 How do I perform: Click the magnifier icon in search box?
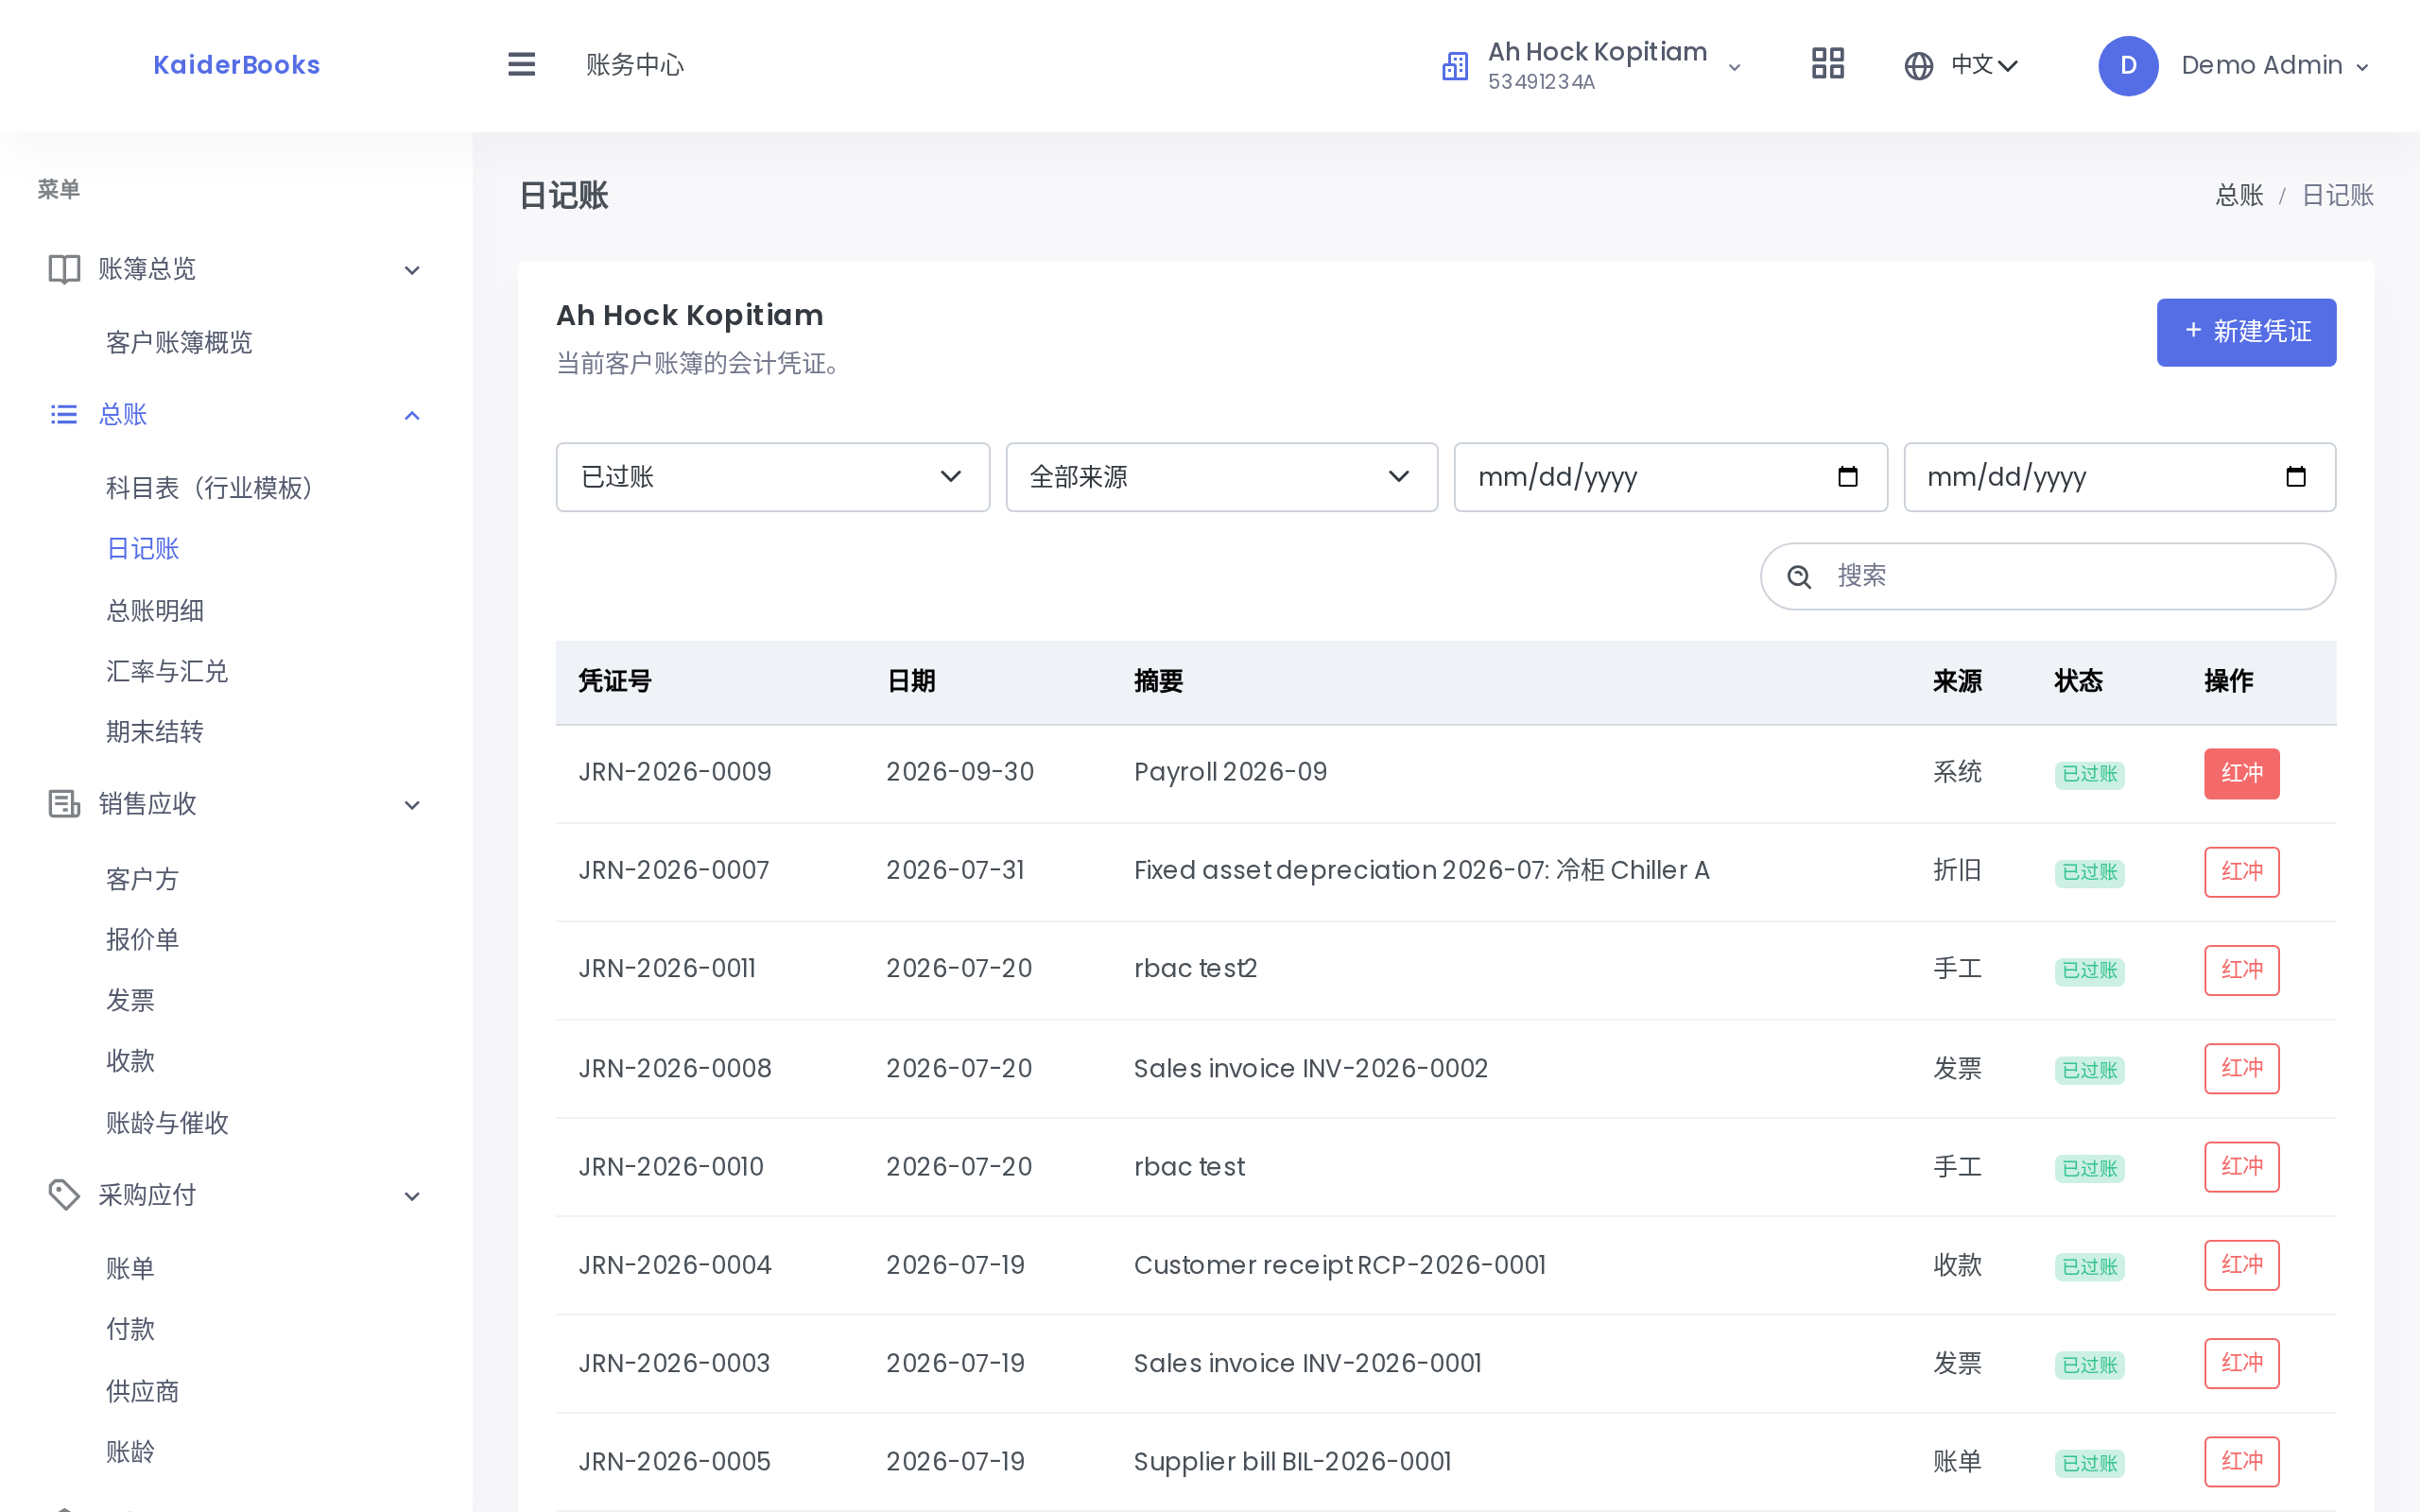click(1799, 577)
